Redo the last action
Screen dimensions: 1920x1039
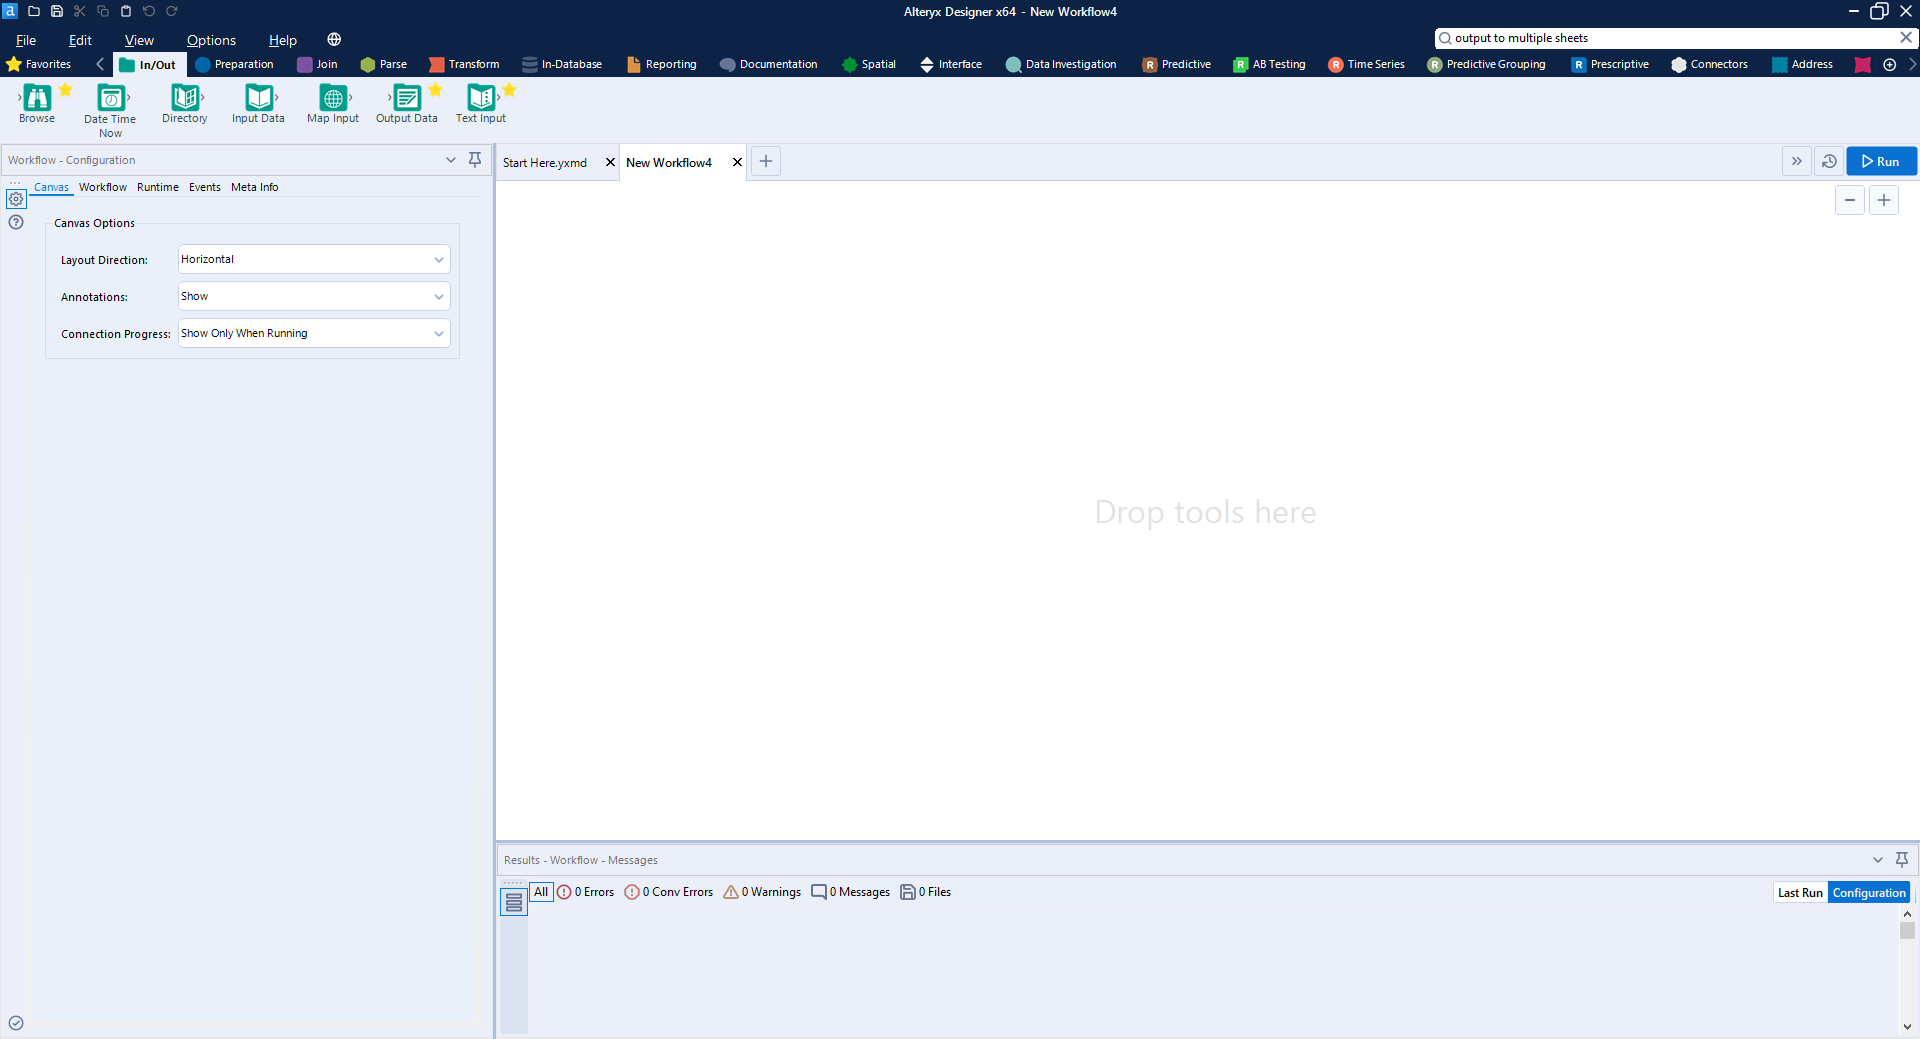[x=172, y=11]
